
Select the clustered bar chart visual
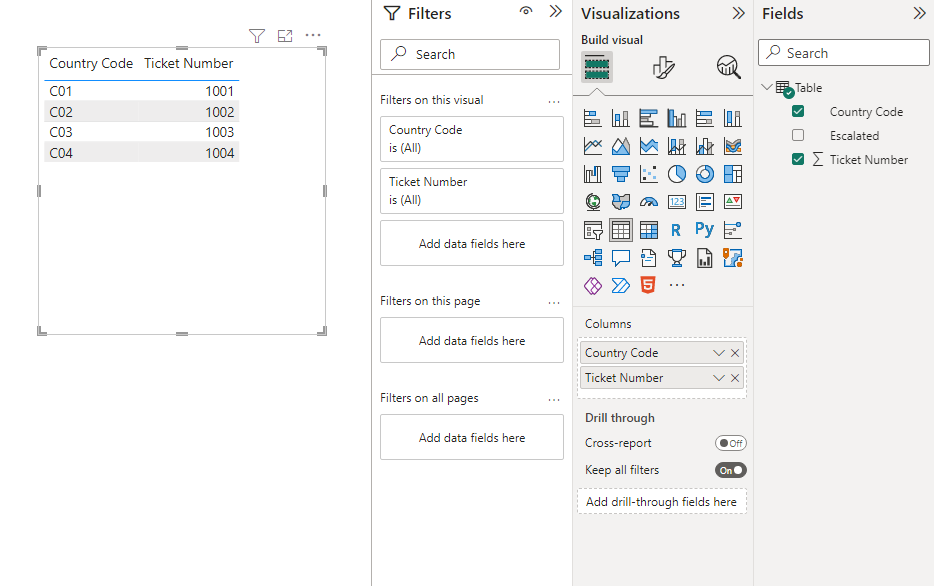(649, 119)
